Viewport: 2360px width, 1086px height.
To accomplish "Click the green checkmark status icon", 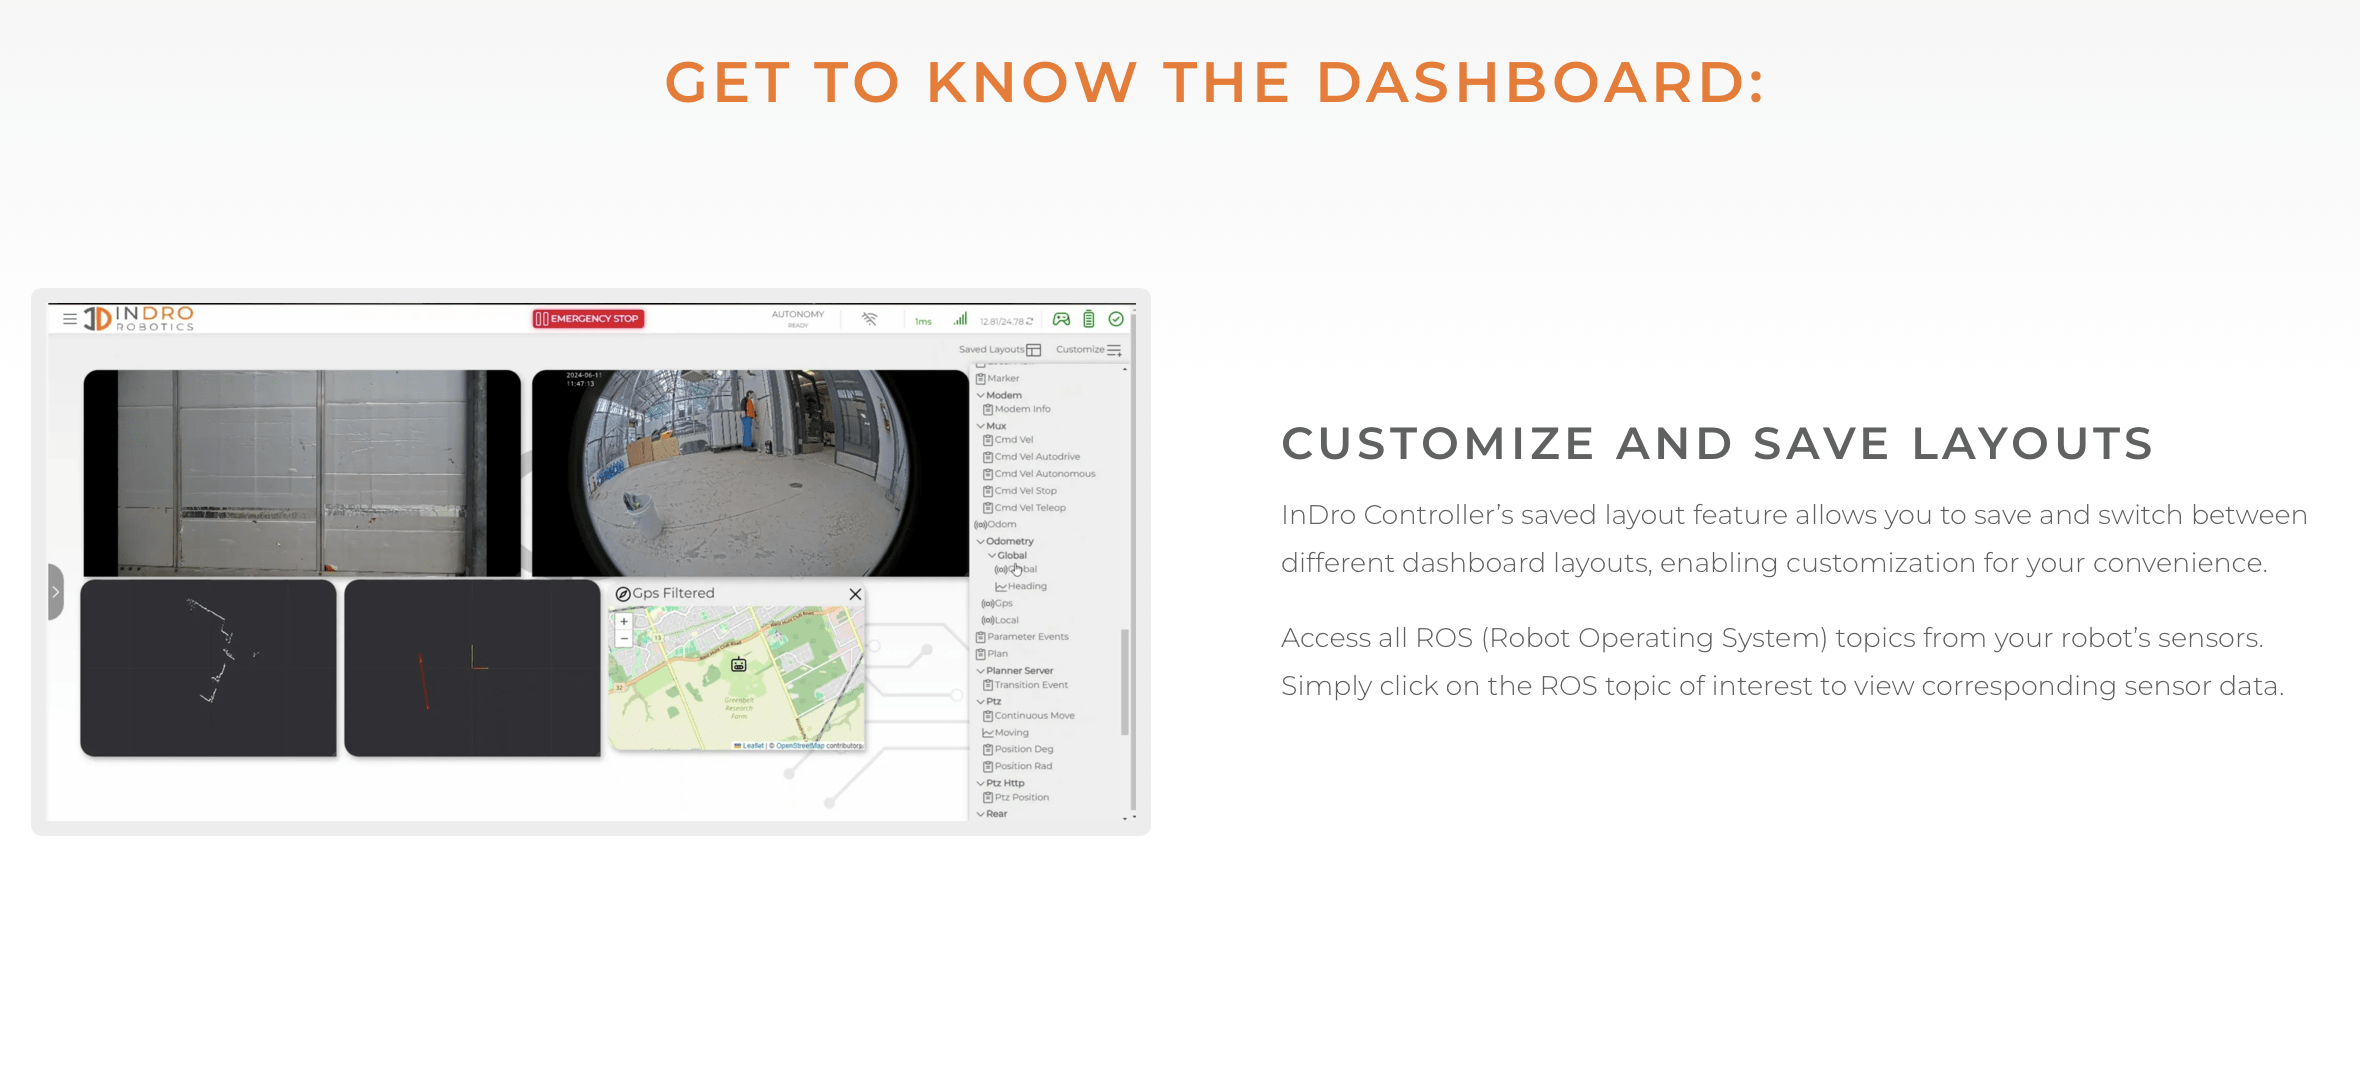I will (x=1116, y=319).
